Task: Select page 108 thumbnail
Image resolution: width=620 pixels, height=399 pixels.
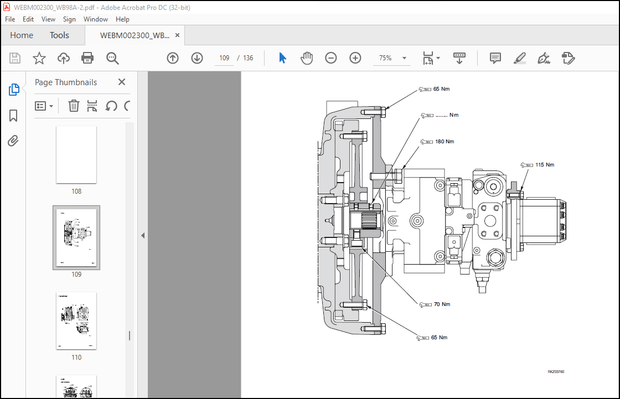Action: 76,155
